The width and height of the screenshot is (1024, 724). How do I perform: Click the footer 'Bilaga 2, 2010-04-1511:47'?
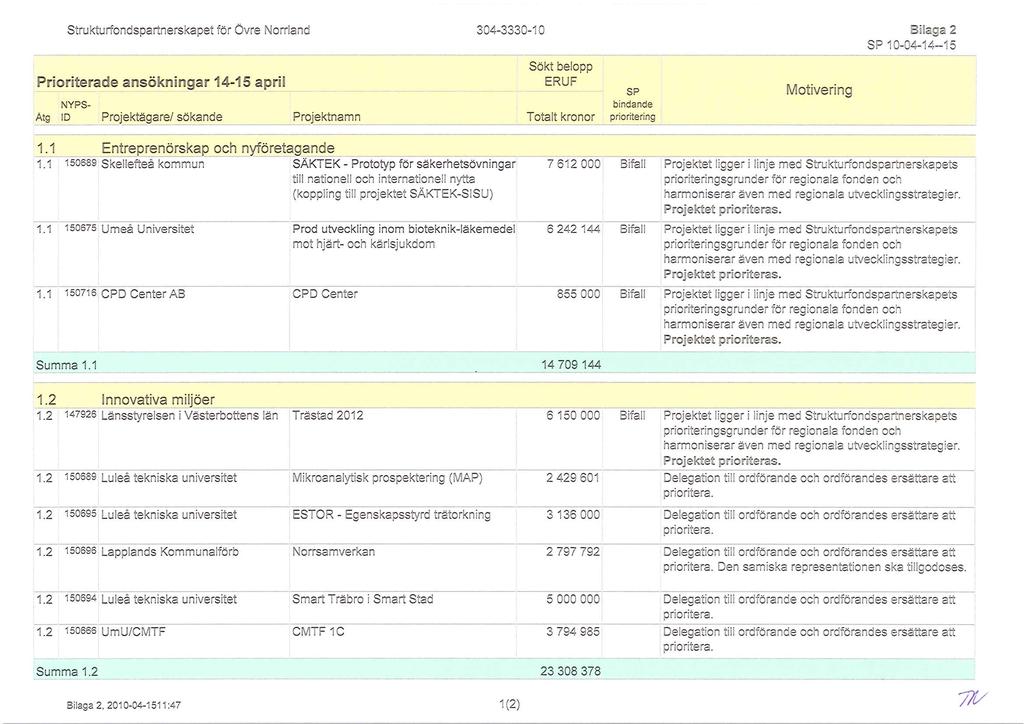[x=123, y=706]
